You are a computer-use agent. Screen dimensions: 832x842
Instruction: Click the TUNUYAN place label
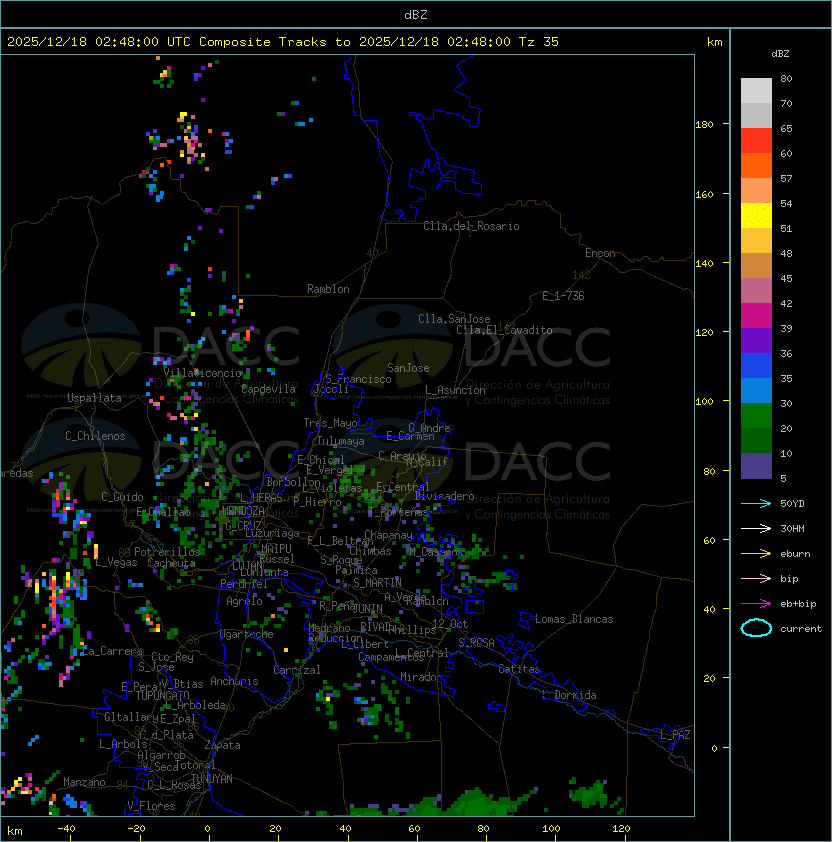pyautogui.click(x=212, y=779)
